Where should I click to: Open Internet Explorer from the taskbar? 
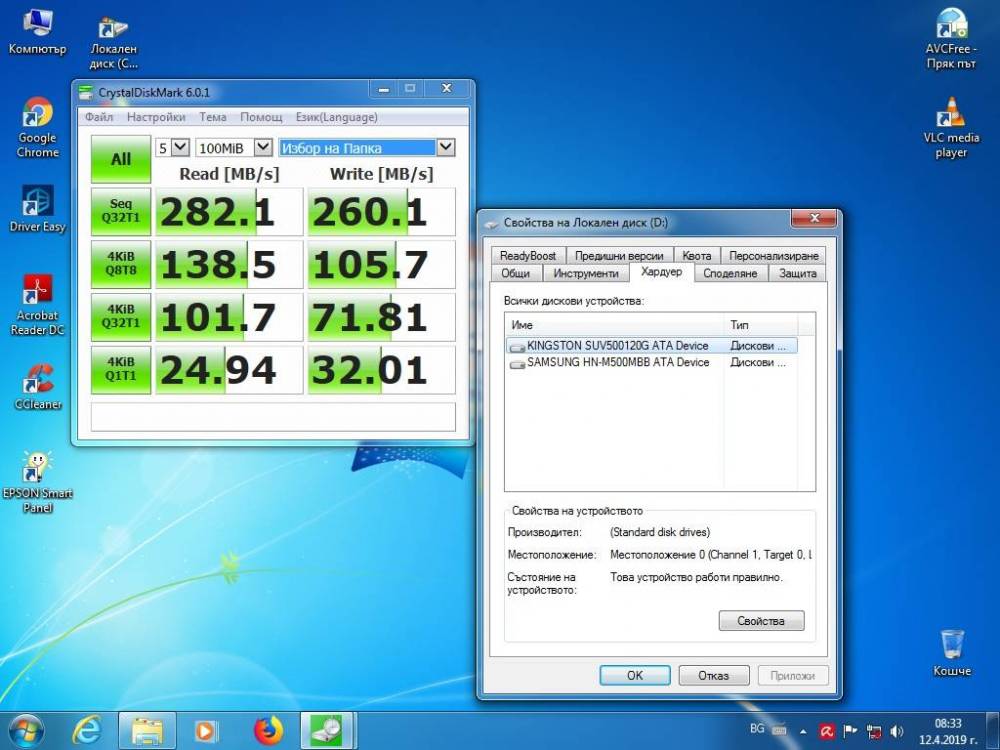(86, 731)
